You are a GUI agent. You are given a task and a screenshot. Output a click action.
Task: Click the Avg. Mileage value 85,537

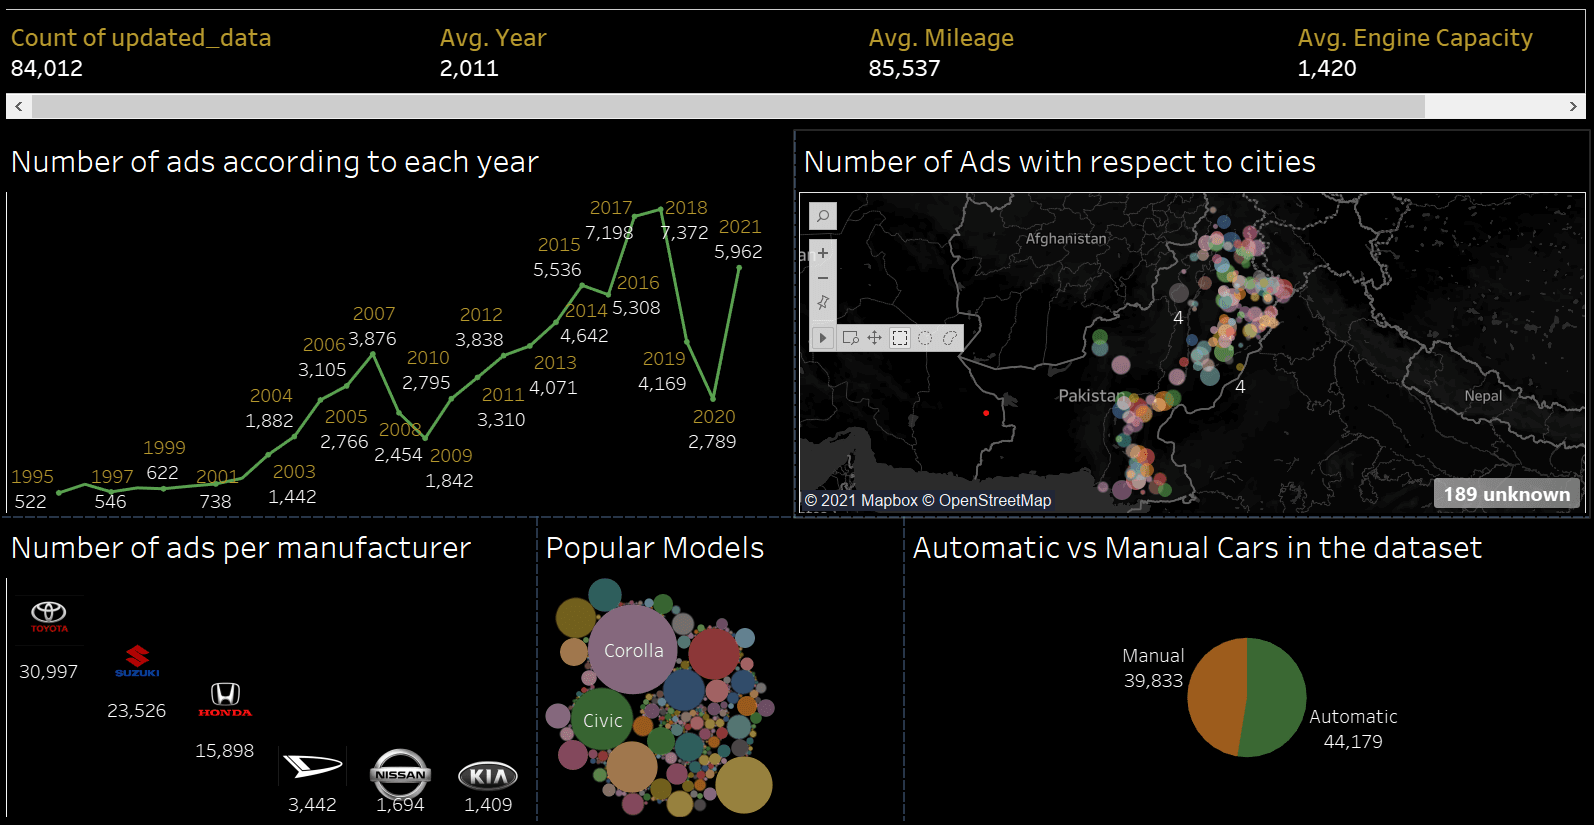(904, 69)
